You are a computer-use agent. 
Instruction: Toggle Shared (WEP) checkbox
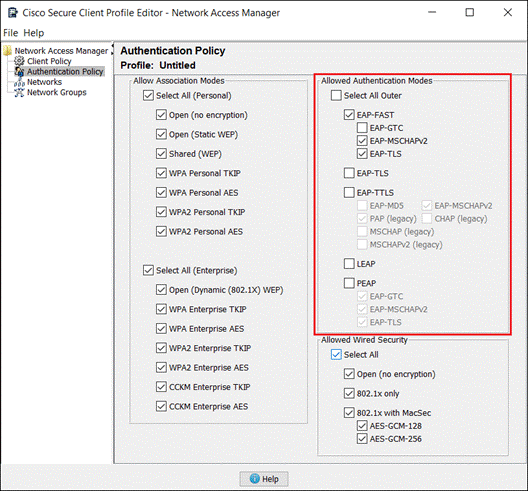(161, 154)
